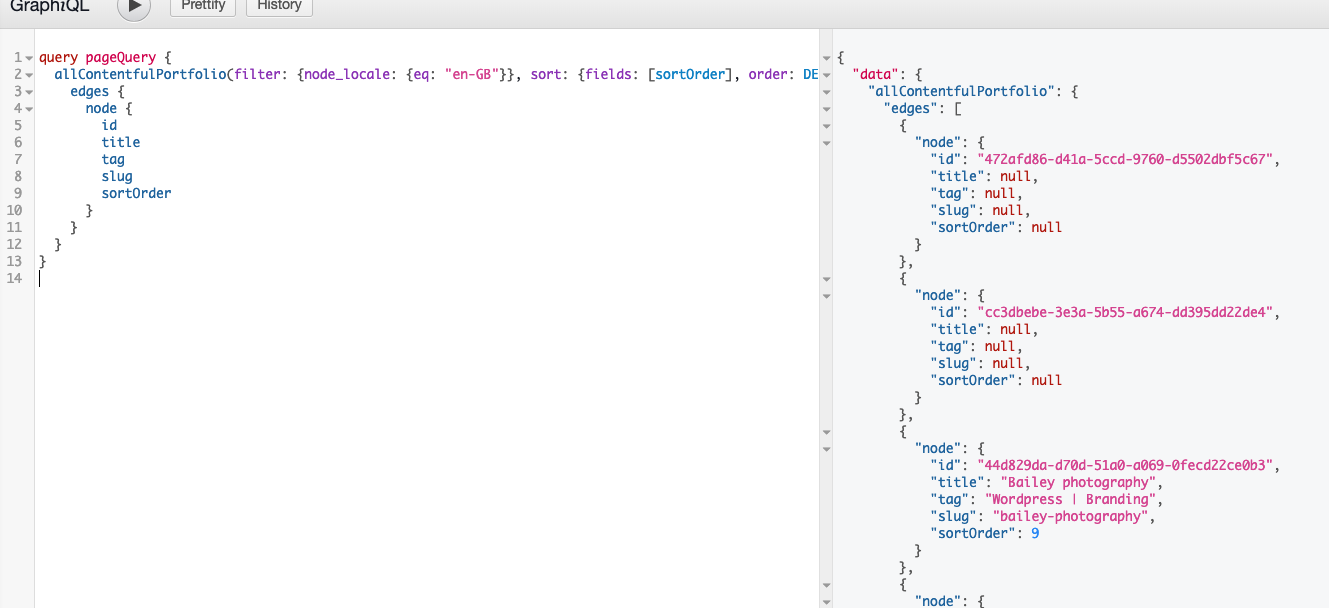Select the bailey-photography slug value
Viewport: 1329px width, 608px height.
(x=1069, y=516)
